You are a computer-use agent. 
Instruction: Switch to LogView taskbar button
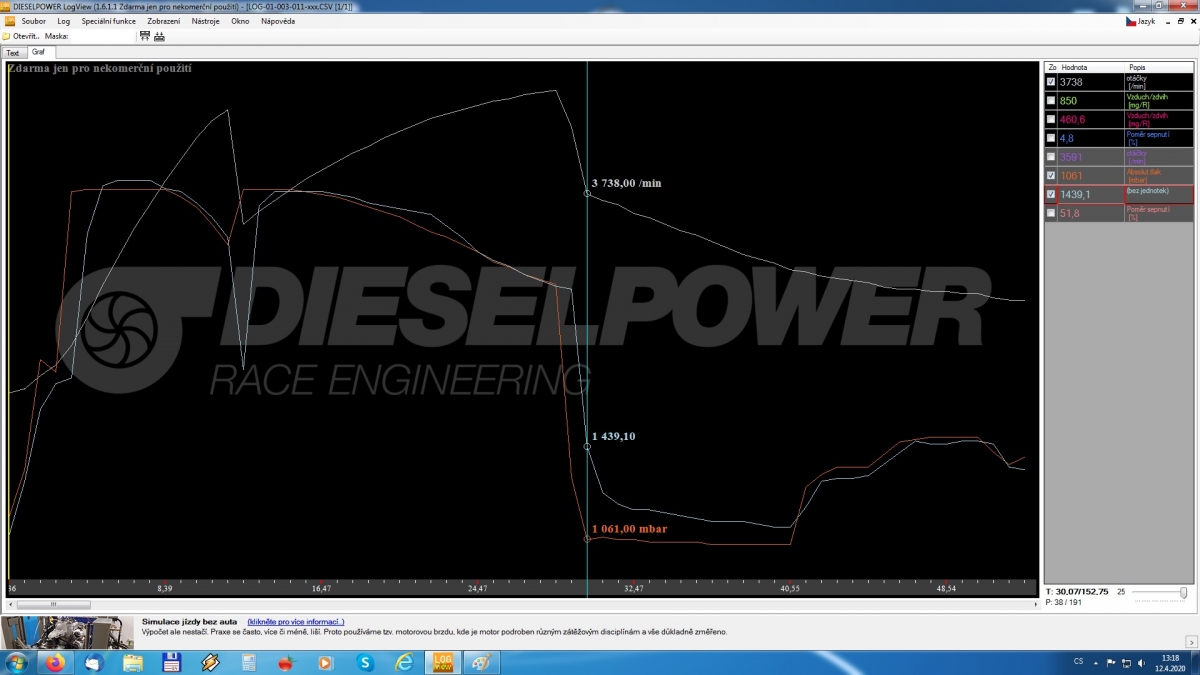pos(442,662)
